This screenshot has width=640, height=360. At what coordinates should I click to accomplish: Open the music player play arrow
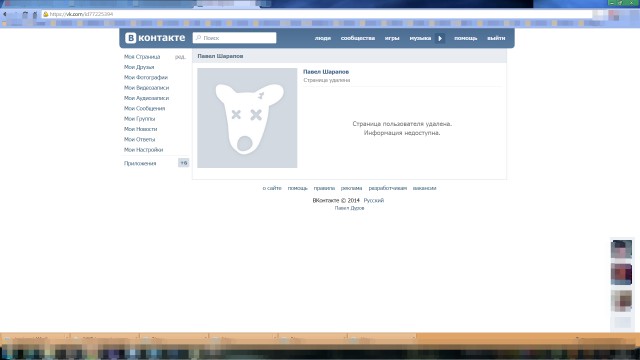click(440, 38)
